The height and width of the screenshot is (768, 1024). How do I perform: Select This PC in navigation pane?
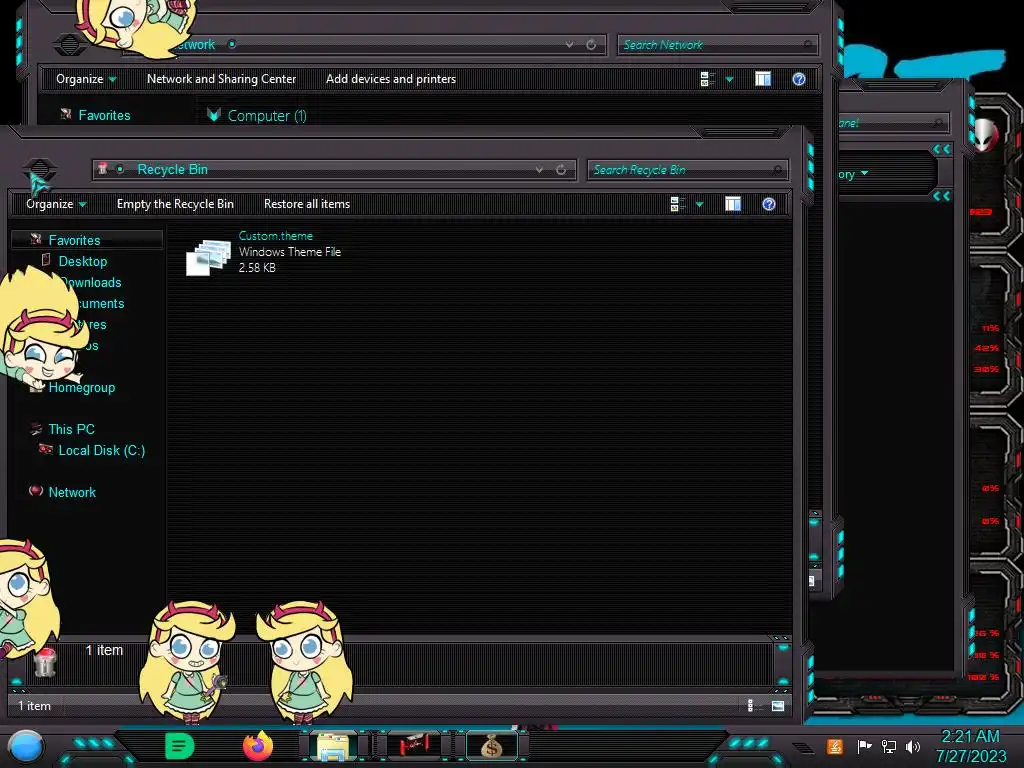pos(72,429)
